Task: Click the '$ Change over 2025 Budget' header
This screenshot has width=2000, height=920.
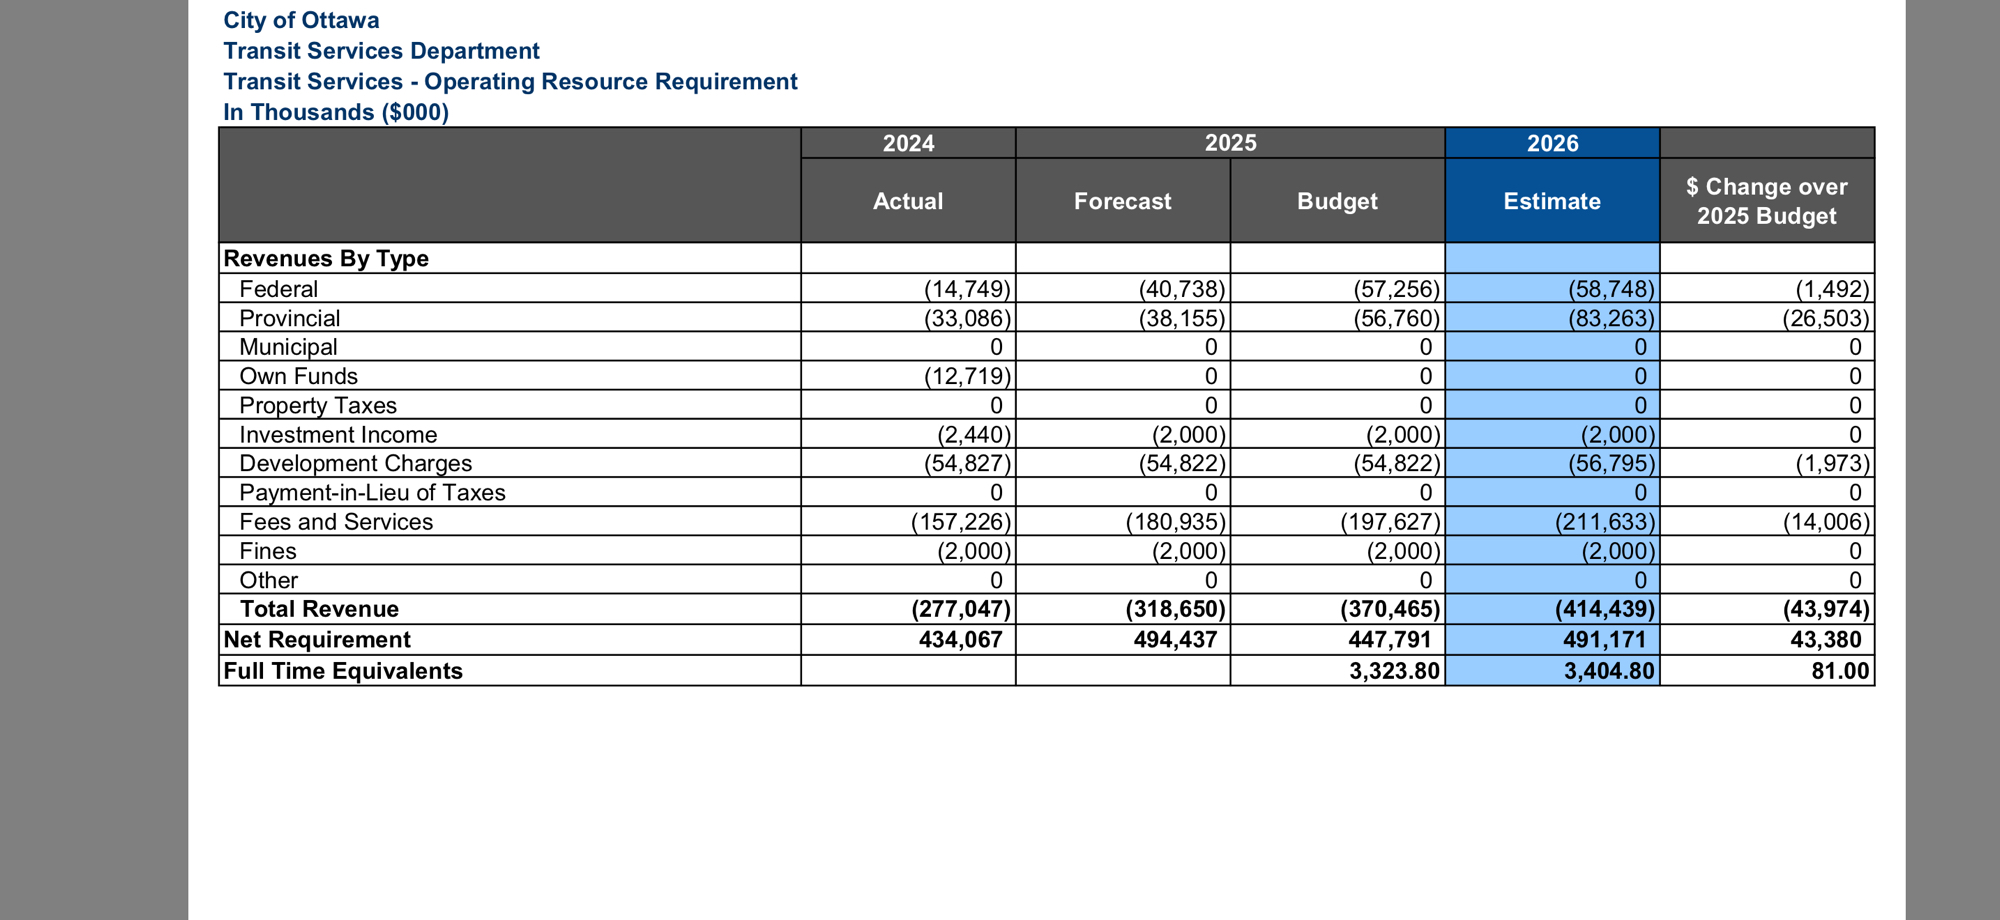Action: 1766,201
